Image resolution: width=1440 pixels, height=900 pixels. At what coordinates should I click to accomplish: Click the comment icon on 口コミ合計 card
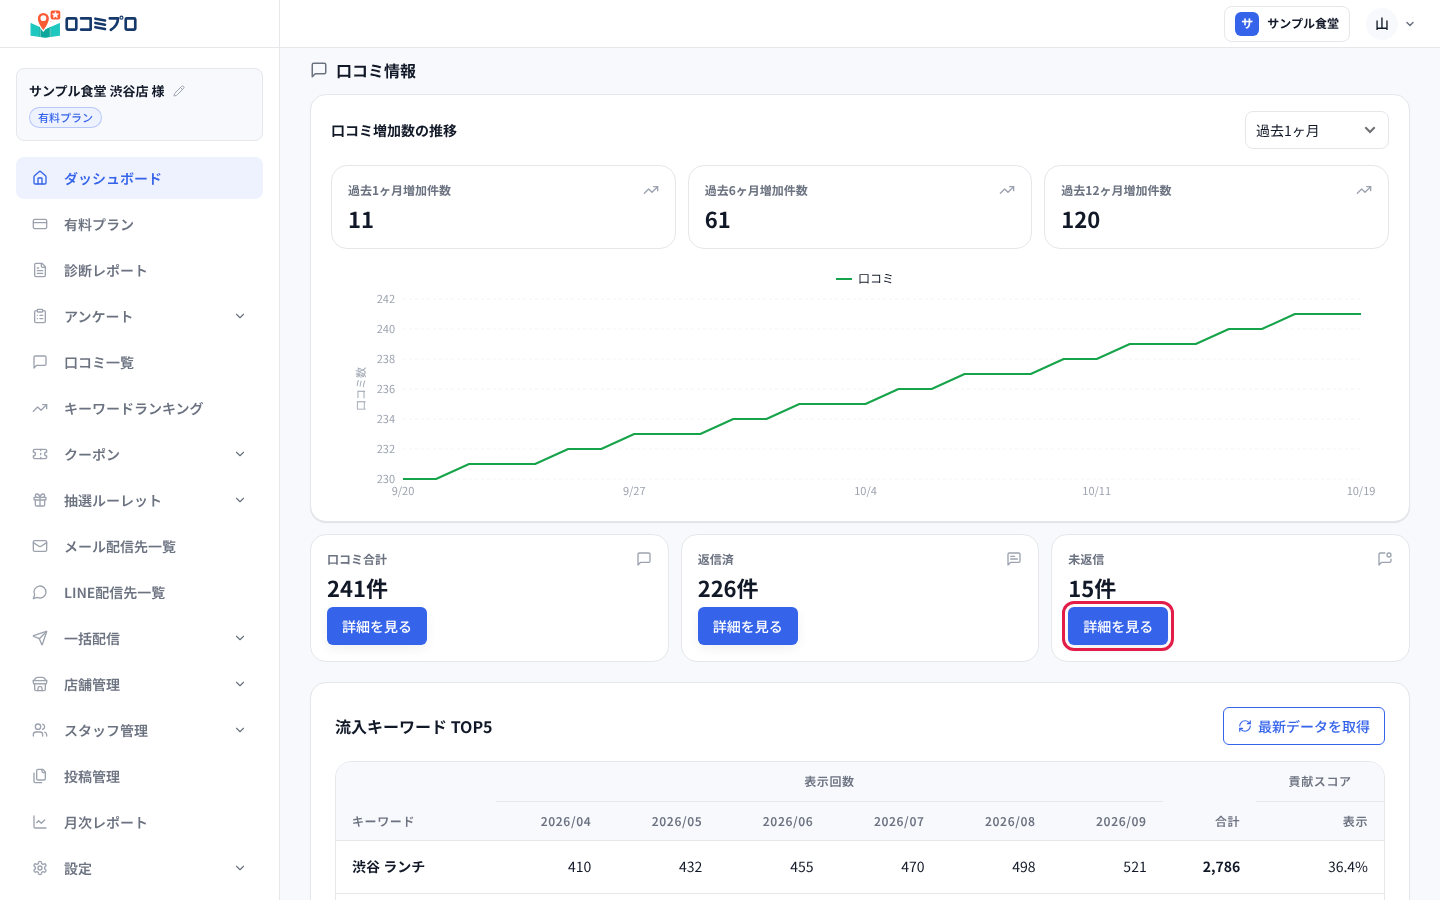644,559
